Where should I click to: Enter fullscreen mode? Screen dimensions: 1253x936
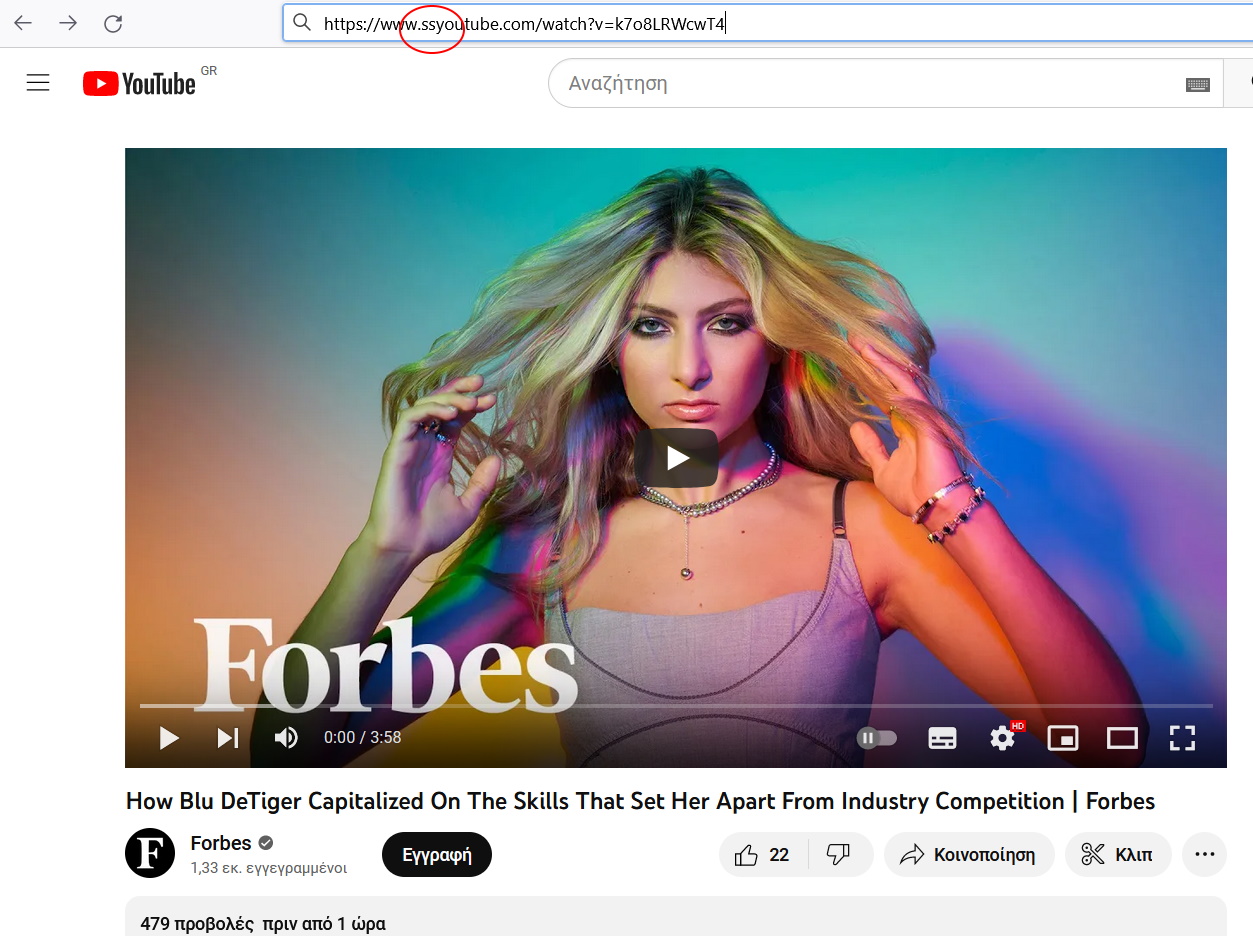(1182, 738)
